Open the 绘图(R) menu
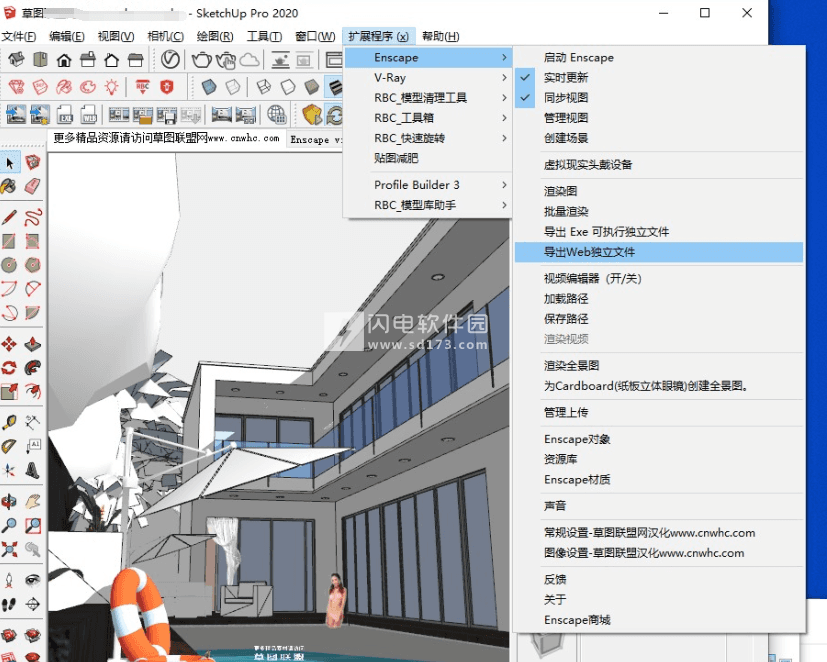The width and height of the screenshot is (827, 662). click(x=215, y=36)
